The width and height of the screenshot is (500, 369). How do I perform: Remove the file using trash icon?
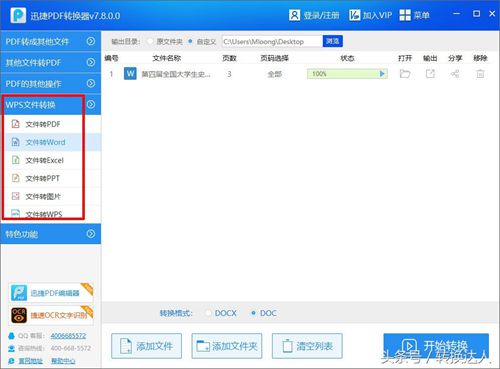[x=480, y=74]
